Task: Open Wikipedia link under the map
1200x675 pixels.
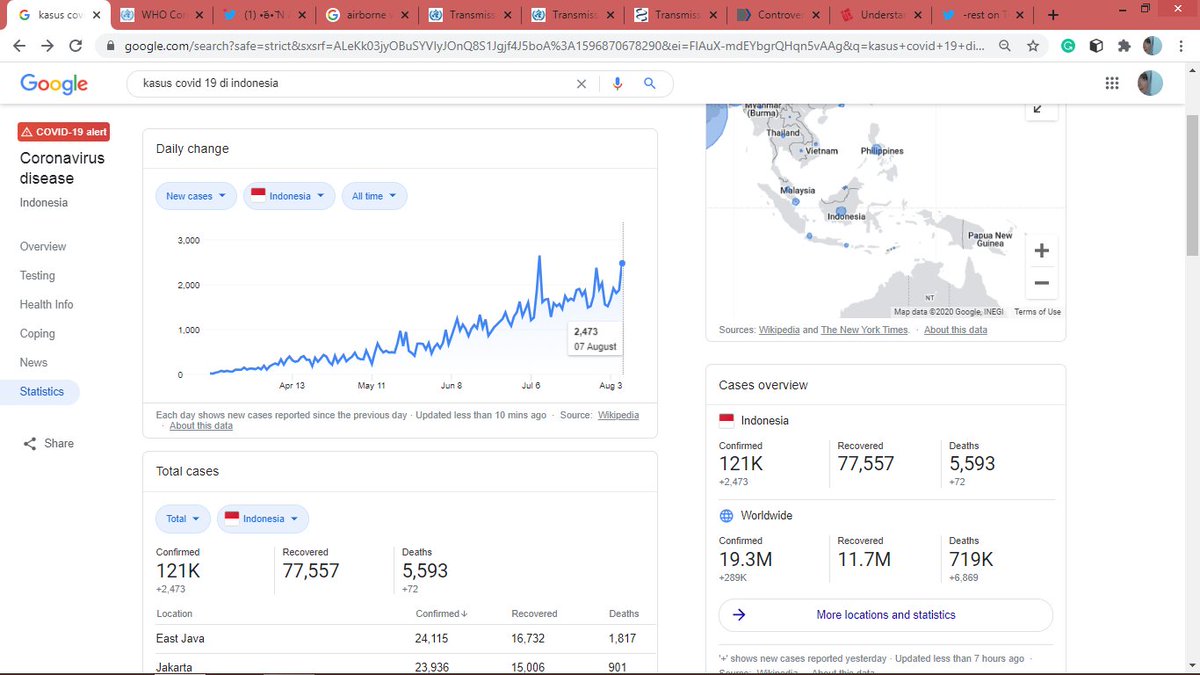Action: click(779, 330)
